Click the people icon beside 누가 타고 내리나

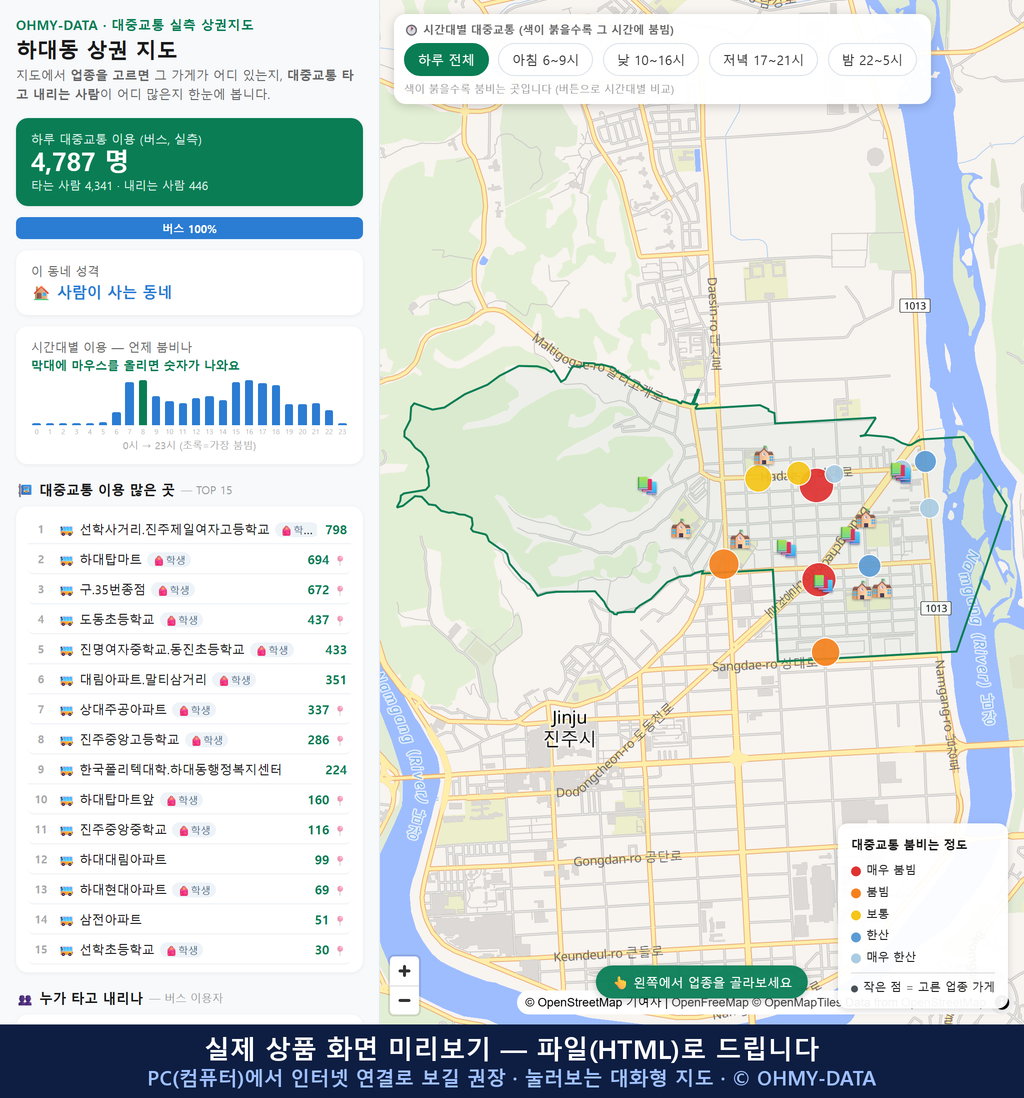coord(25,999)
